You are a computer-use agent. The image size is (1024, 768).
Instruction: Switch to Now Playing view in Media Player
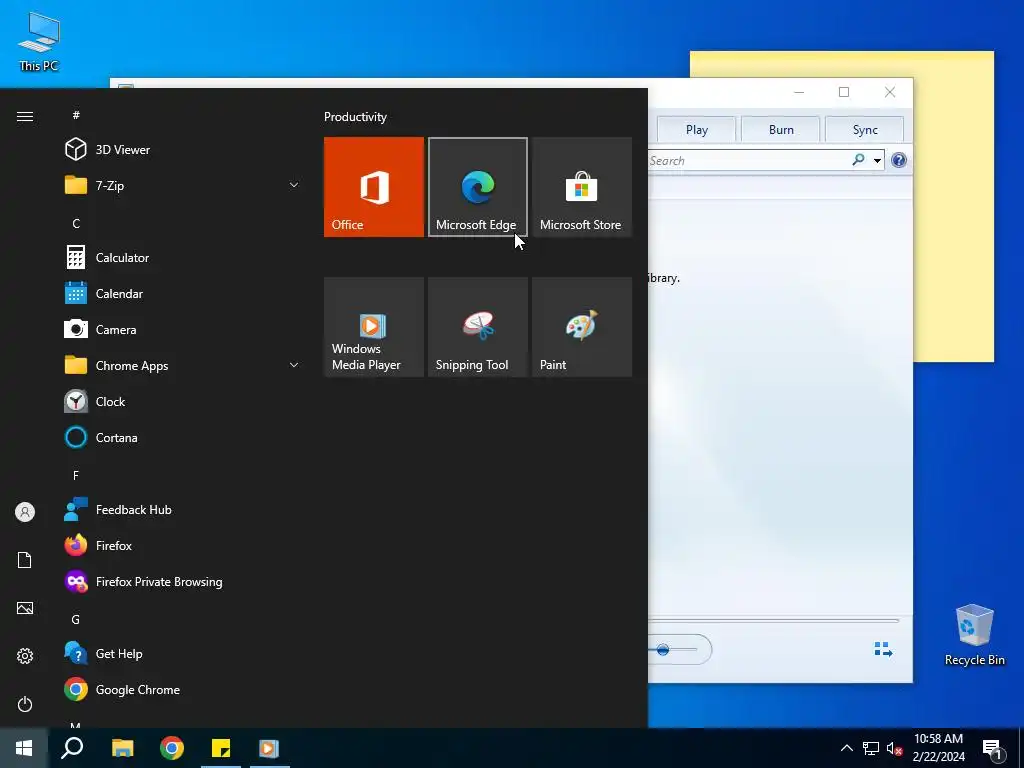(x=883, y=649)
